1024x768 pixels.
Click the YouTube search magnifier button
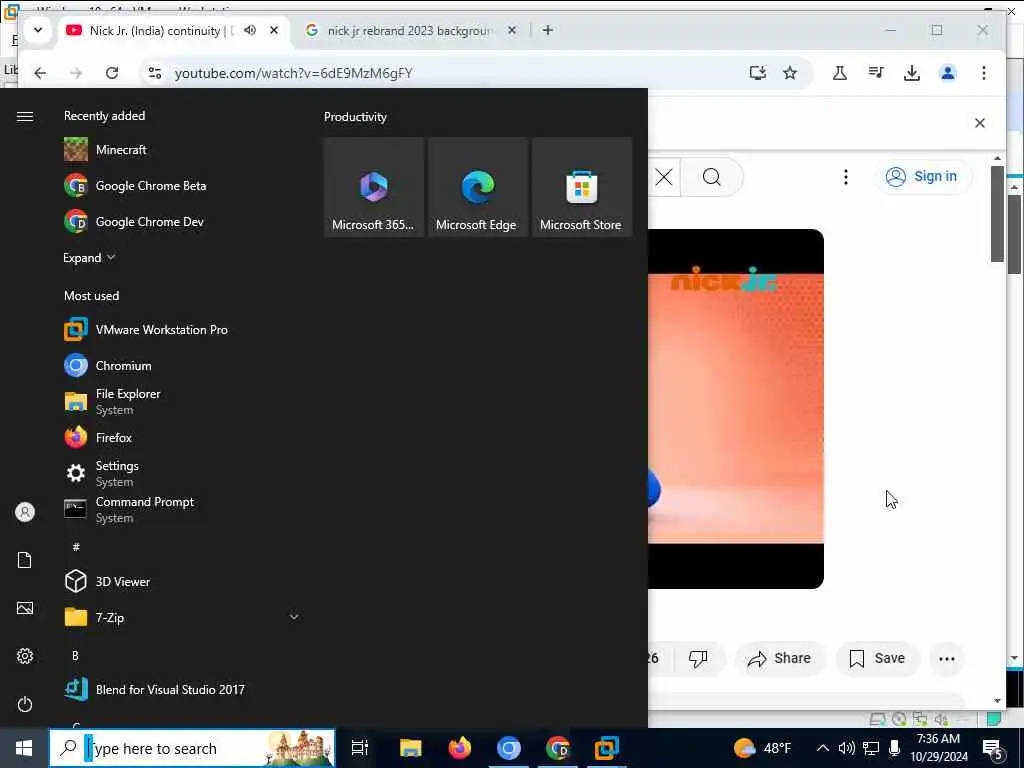712,177
